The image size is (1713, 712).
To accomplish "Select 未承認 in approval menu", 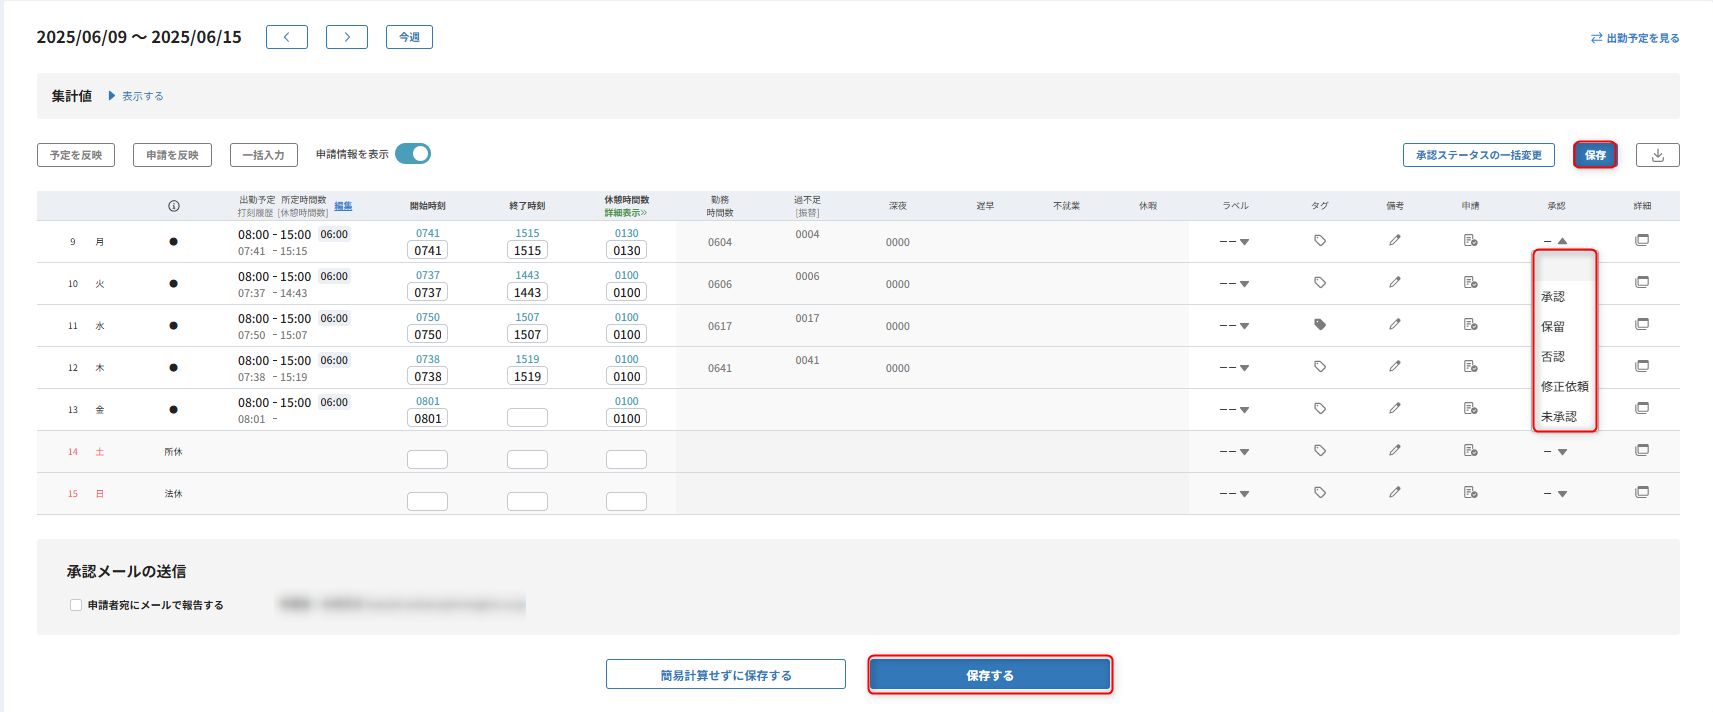I will tap(1564, 417).
